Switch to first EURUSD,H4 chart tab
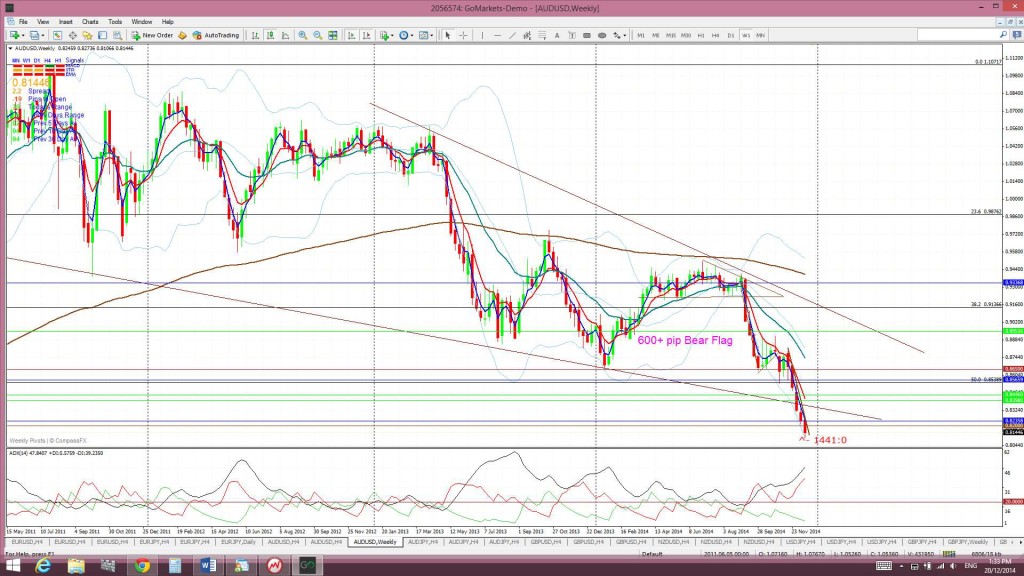 pos(27,542)
